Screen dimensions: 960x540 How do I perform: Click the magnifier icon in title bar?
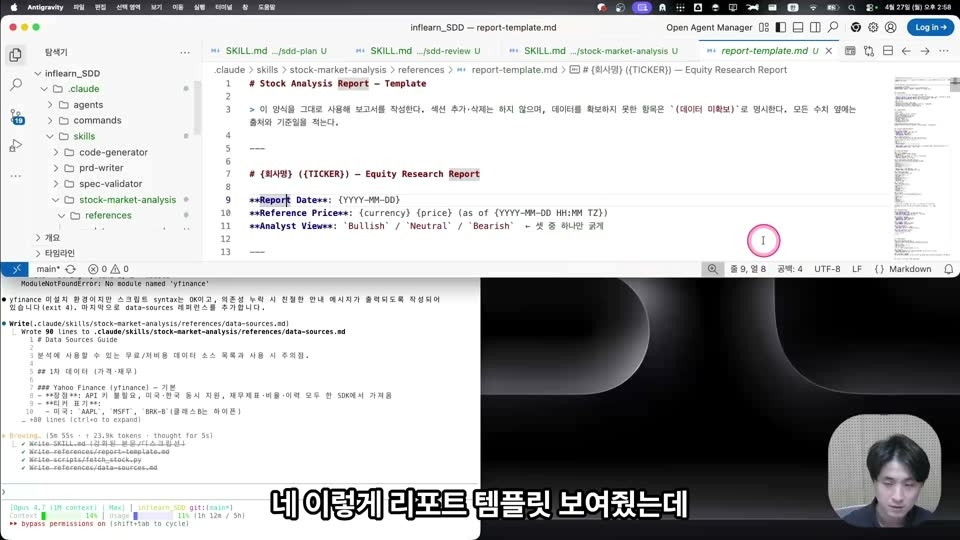pos(833,28)
